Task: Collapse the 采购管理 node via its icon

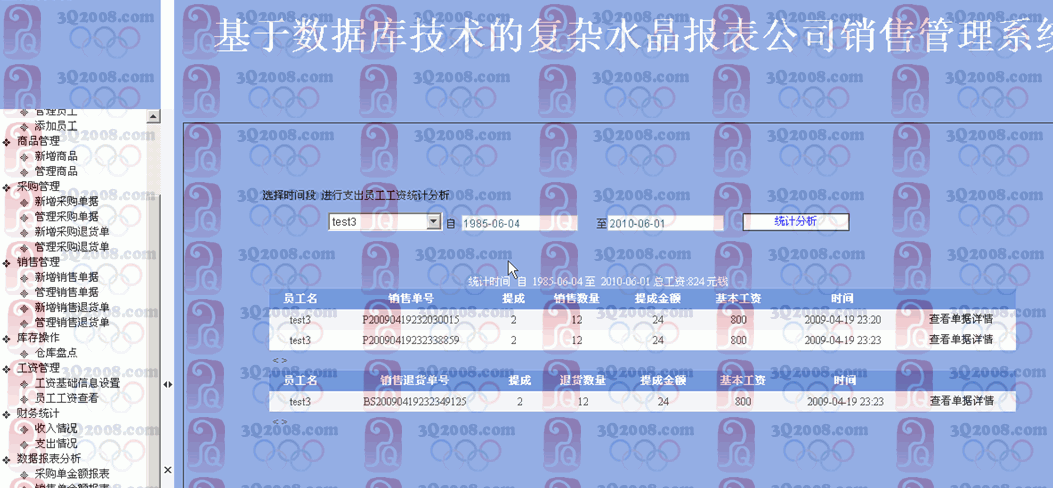Action: 7,187
